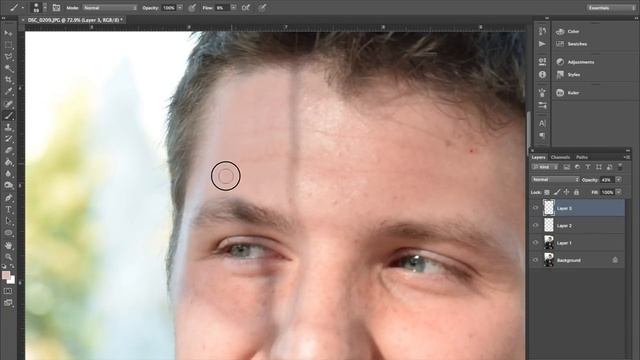Select the Paint Bucket tool

(x=8, y=162)
